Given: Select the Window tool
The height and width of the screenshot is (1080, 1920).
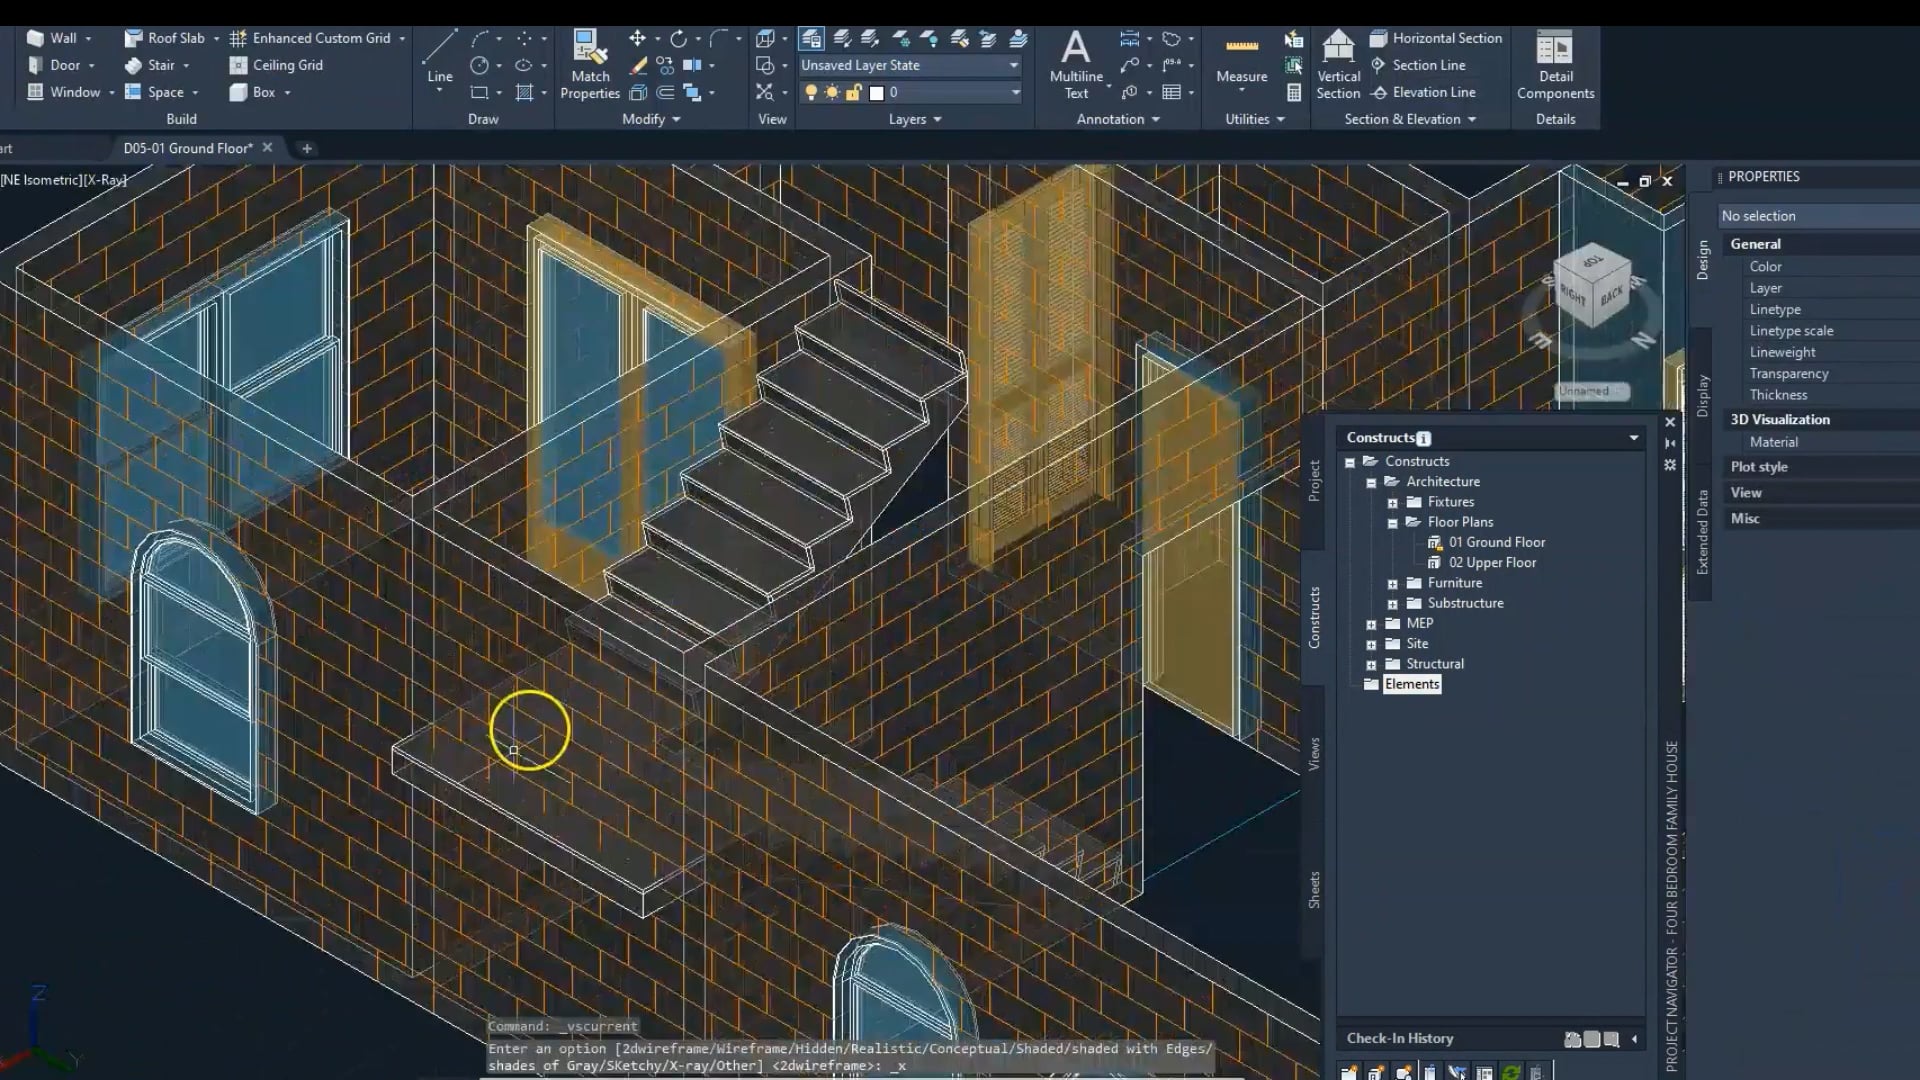Looking at the screenshot, I should coord(64,92).
